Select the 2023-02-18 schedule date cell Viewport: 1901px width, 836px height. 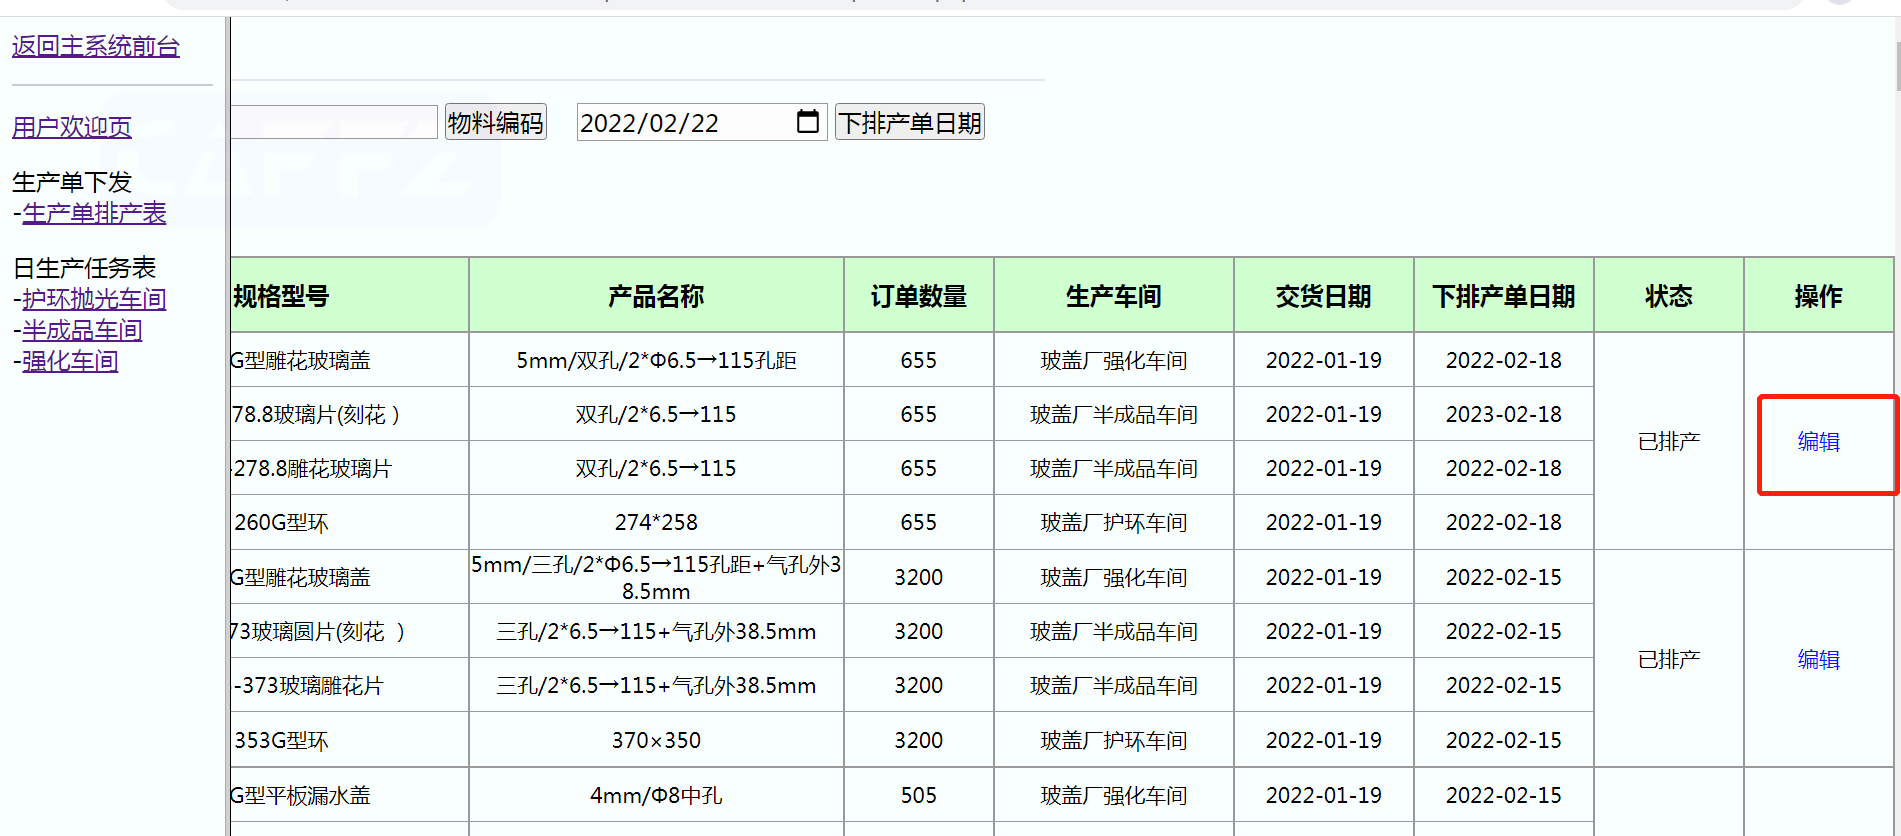click(1503, 414)
